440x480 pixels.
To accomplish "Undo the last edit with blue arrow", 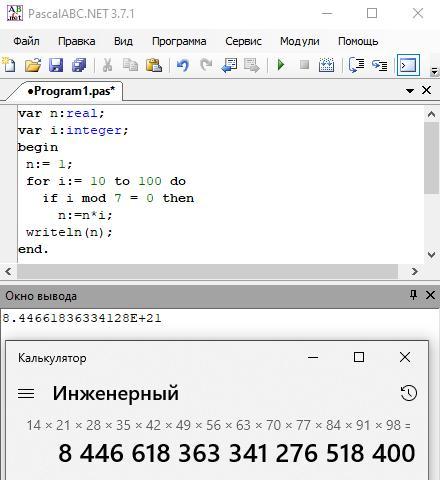I will pos(183,65).
